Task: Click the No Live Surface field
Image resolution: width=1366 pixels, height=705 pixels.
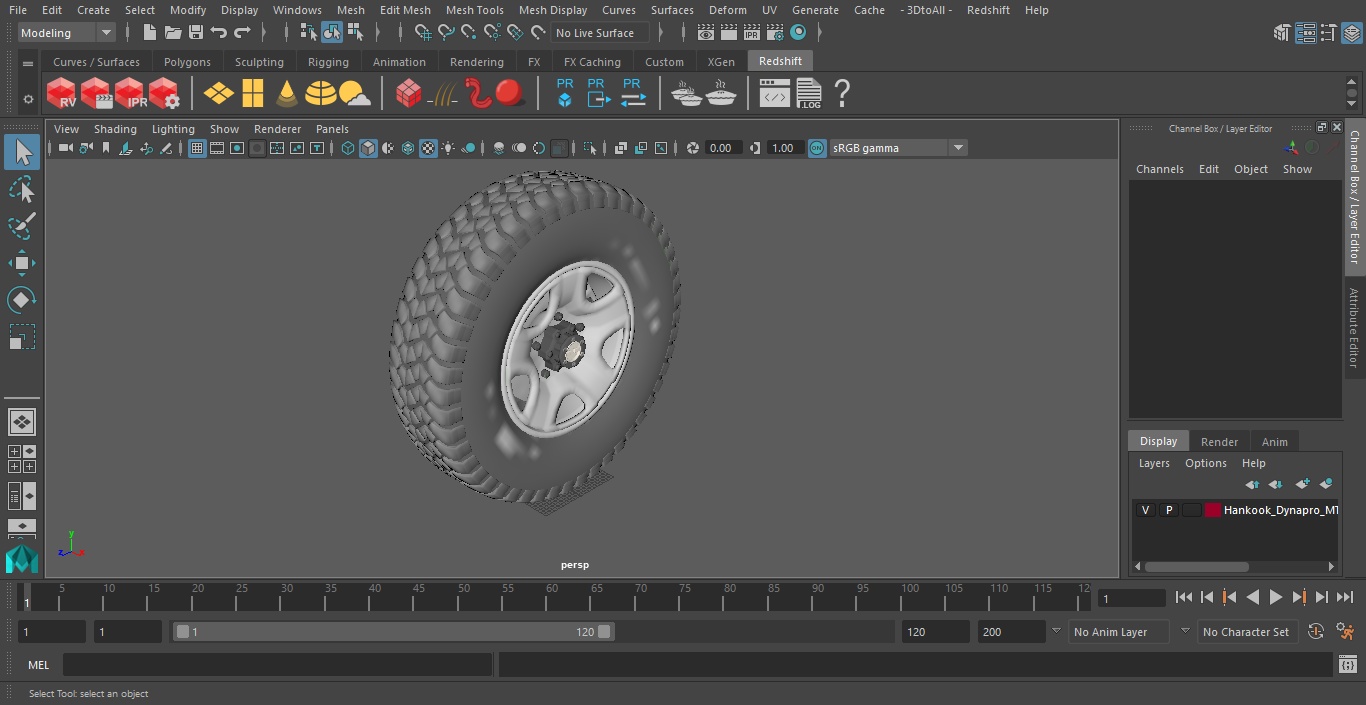Action: click(599, 33)
